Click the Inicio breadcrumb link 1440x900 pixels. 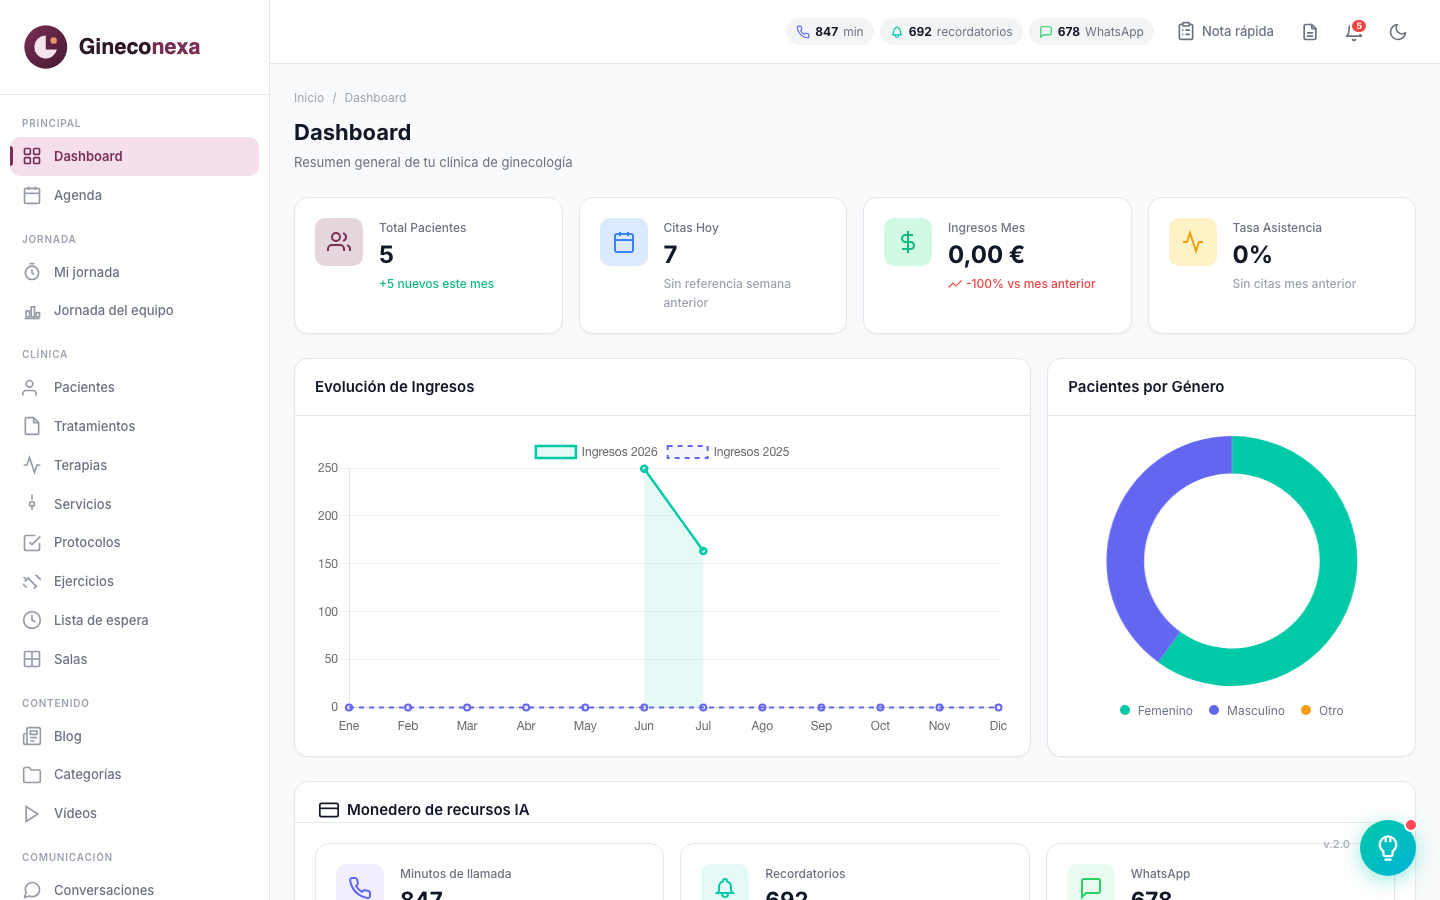[309, 98]
